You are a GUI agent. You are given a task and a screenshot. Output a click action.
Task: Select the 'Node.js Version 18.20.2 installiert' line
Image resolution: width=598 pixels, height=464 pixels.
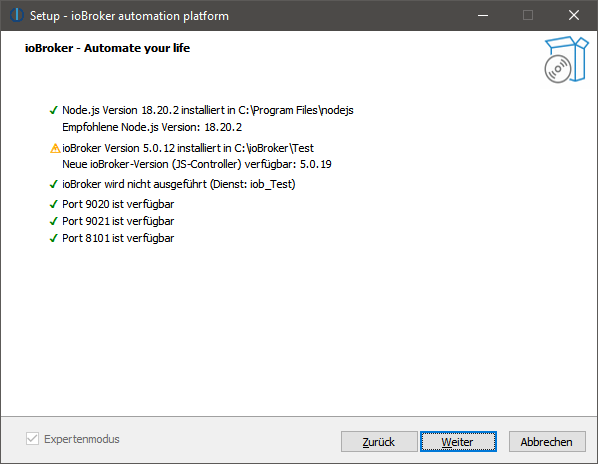point(208,110)
